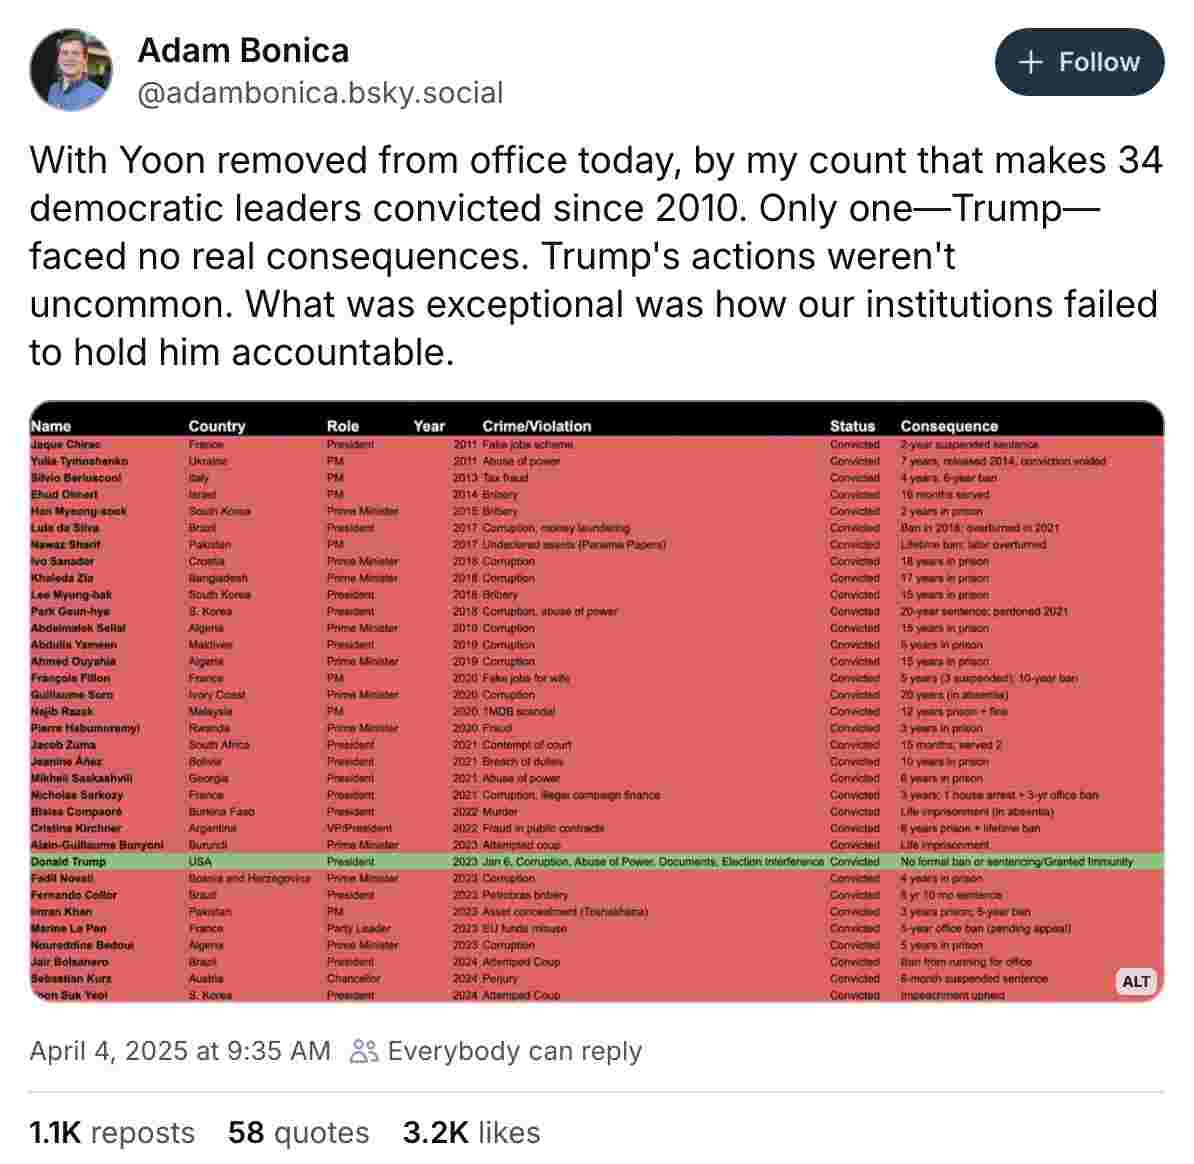Screen dimensions: 1194x1164
Task: View the 58 quotes list
Action: [x=298, y=1132]
